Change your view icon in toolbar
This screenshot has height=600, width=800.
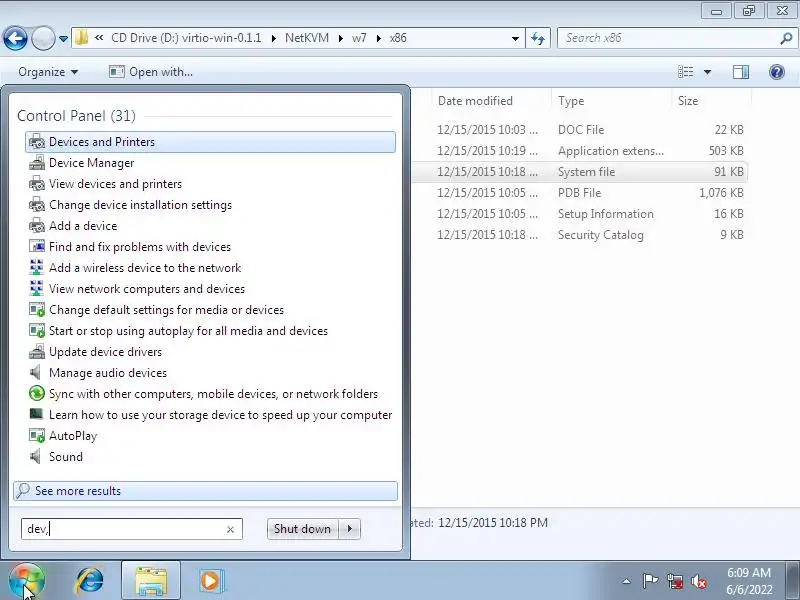tap(685, 72)
